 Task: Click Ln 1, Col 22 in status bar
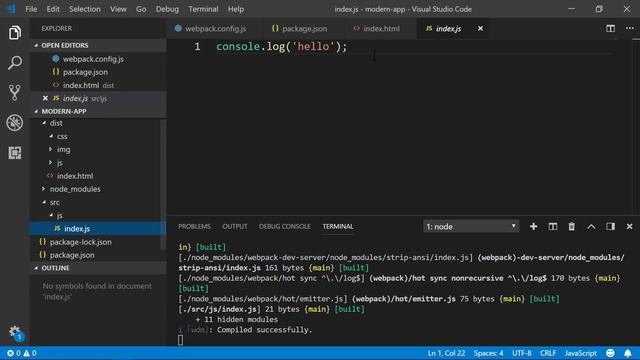pyautogui.click(x=446, y=353)
